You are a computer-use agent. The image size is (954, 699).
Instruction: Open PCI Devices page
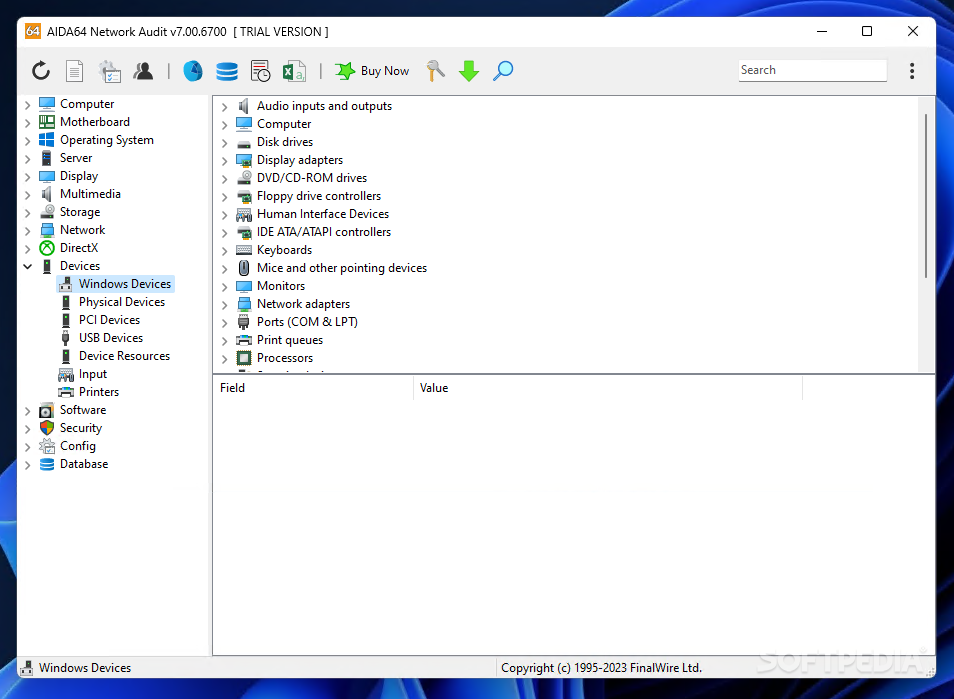[110, 319]
